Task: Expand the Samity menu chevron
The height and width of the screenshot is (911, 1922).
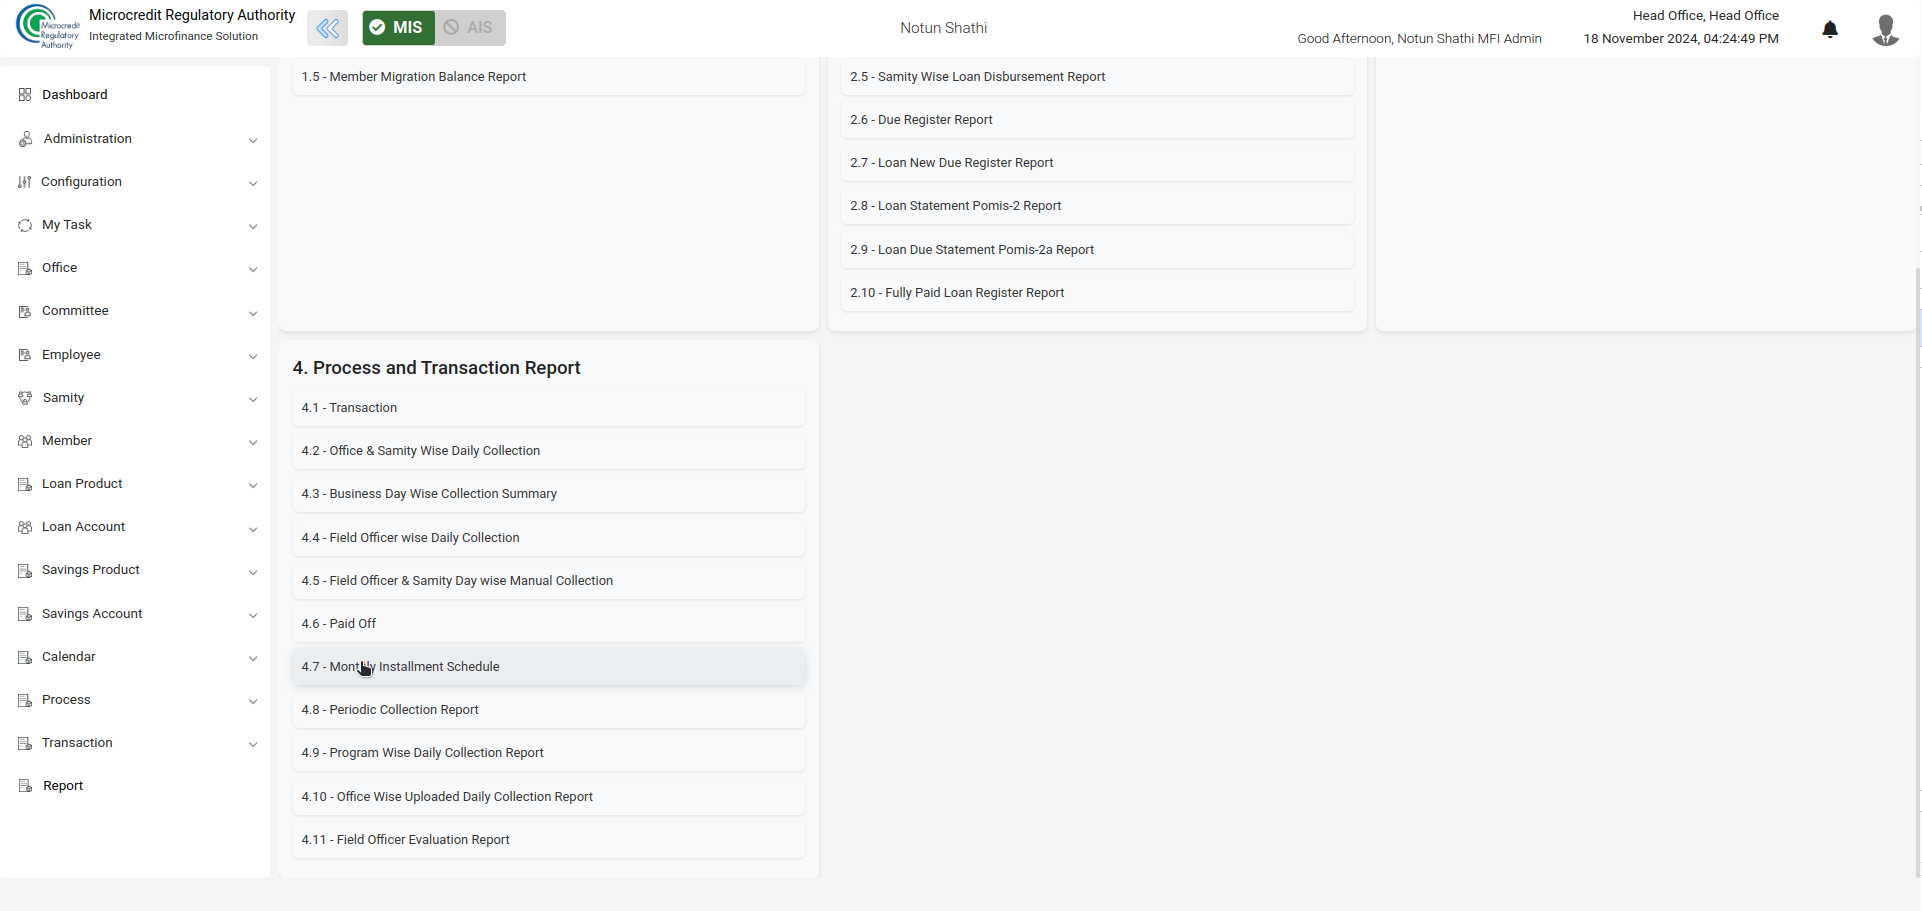Action: point(253,399)
